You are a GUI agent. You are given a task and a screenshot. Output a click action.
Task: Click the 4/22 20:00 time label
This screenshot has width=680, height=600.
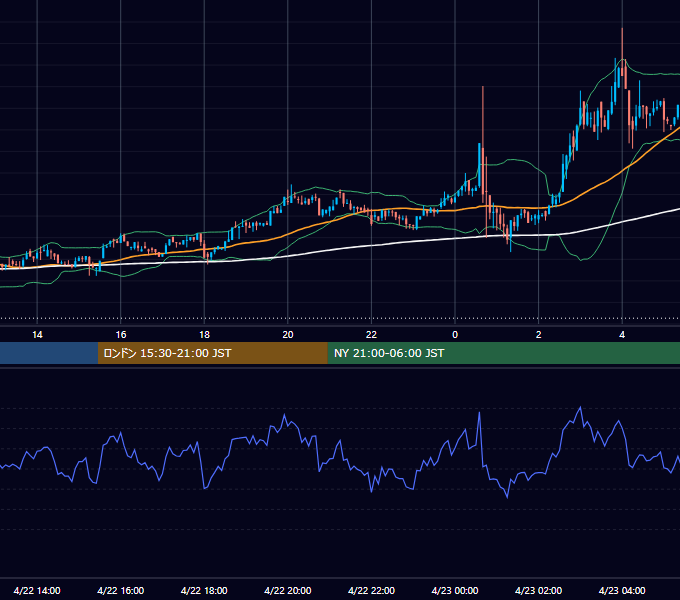[288, 590]
